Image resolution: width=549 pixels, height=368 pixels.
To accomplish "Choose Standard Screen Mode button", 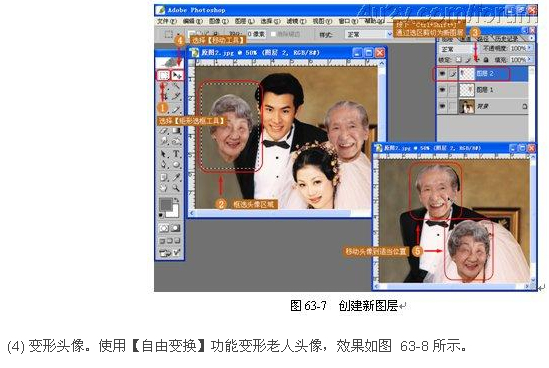I will tap(162, 241).
